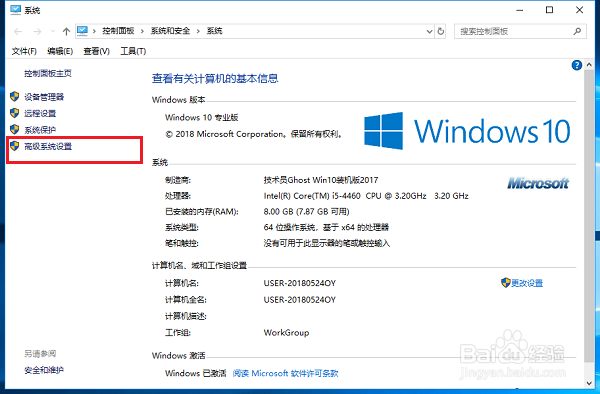Click scrollbar up arrow
This screenshot has height=394, width=600.
point(589,65)
